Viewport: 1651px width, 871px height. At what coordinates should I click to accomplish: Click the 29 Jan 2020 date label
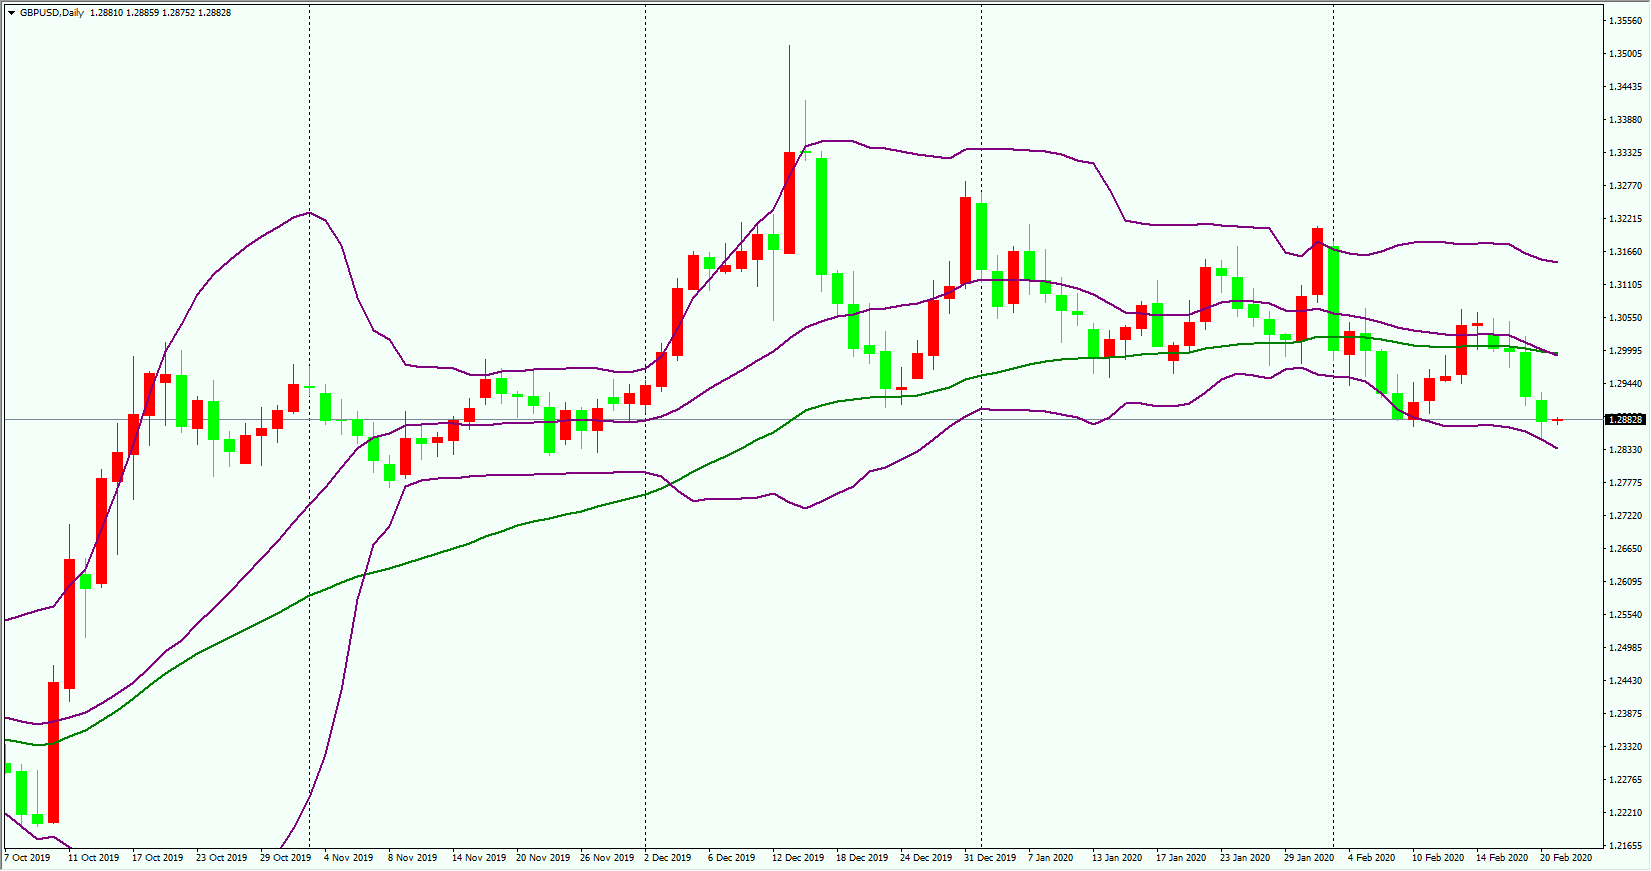1309,857
